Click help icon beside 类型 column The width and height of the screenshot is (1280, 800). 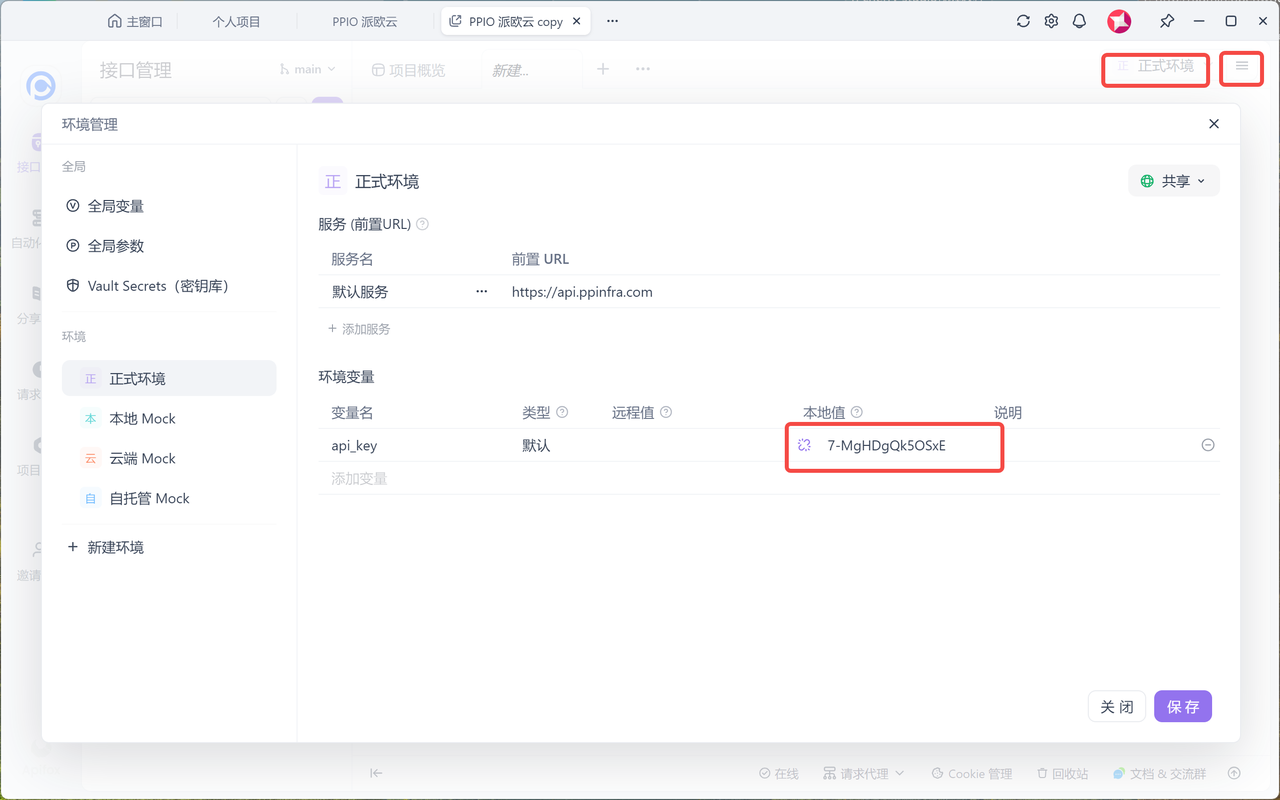[562, 412]
